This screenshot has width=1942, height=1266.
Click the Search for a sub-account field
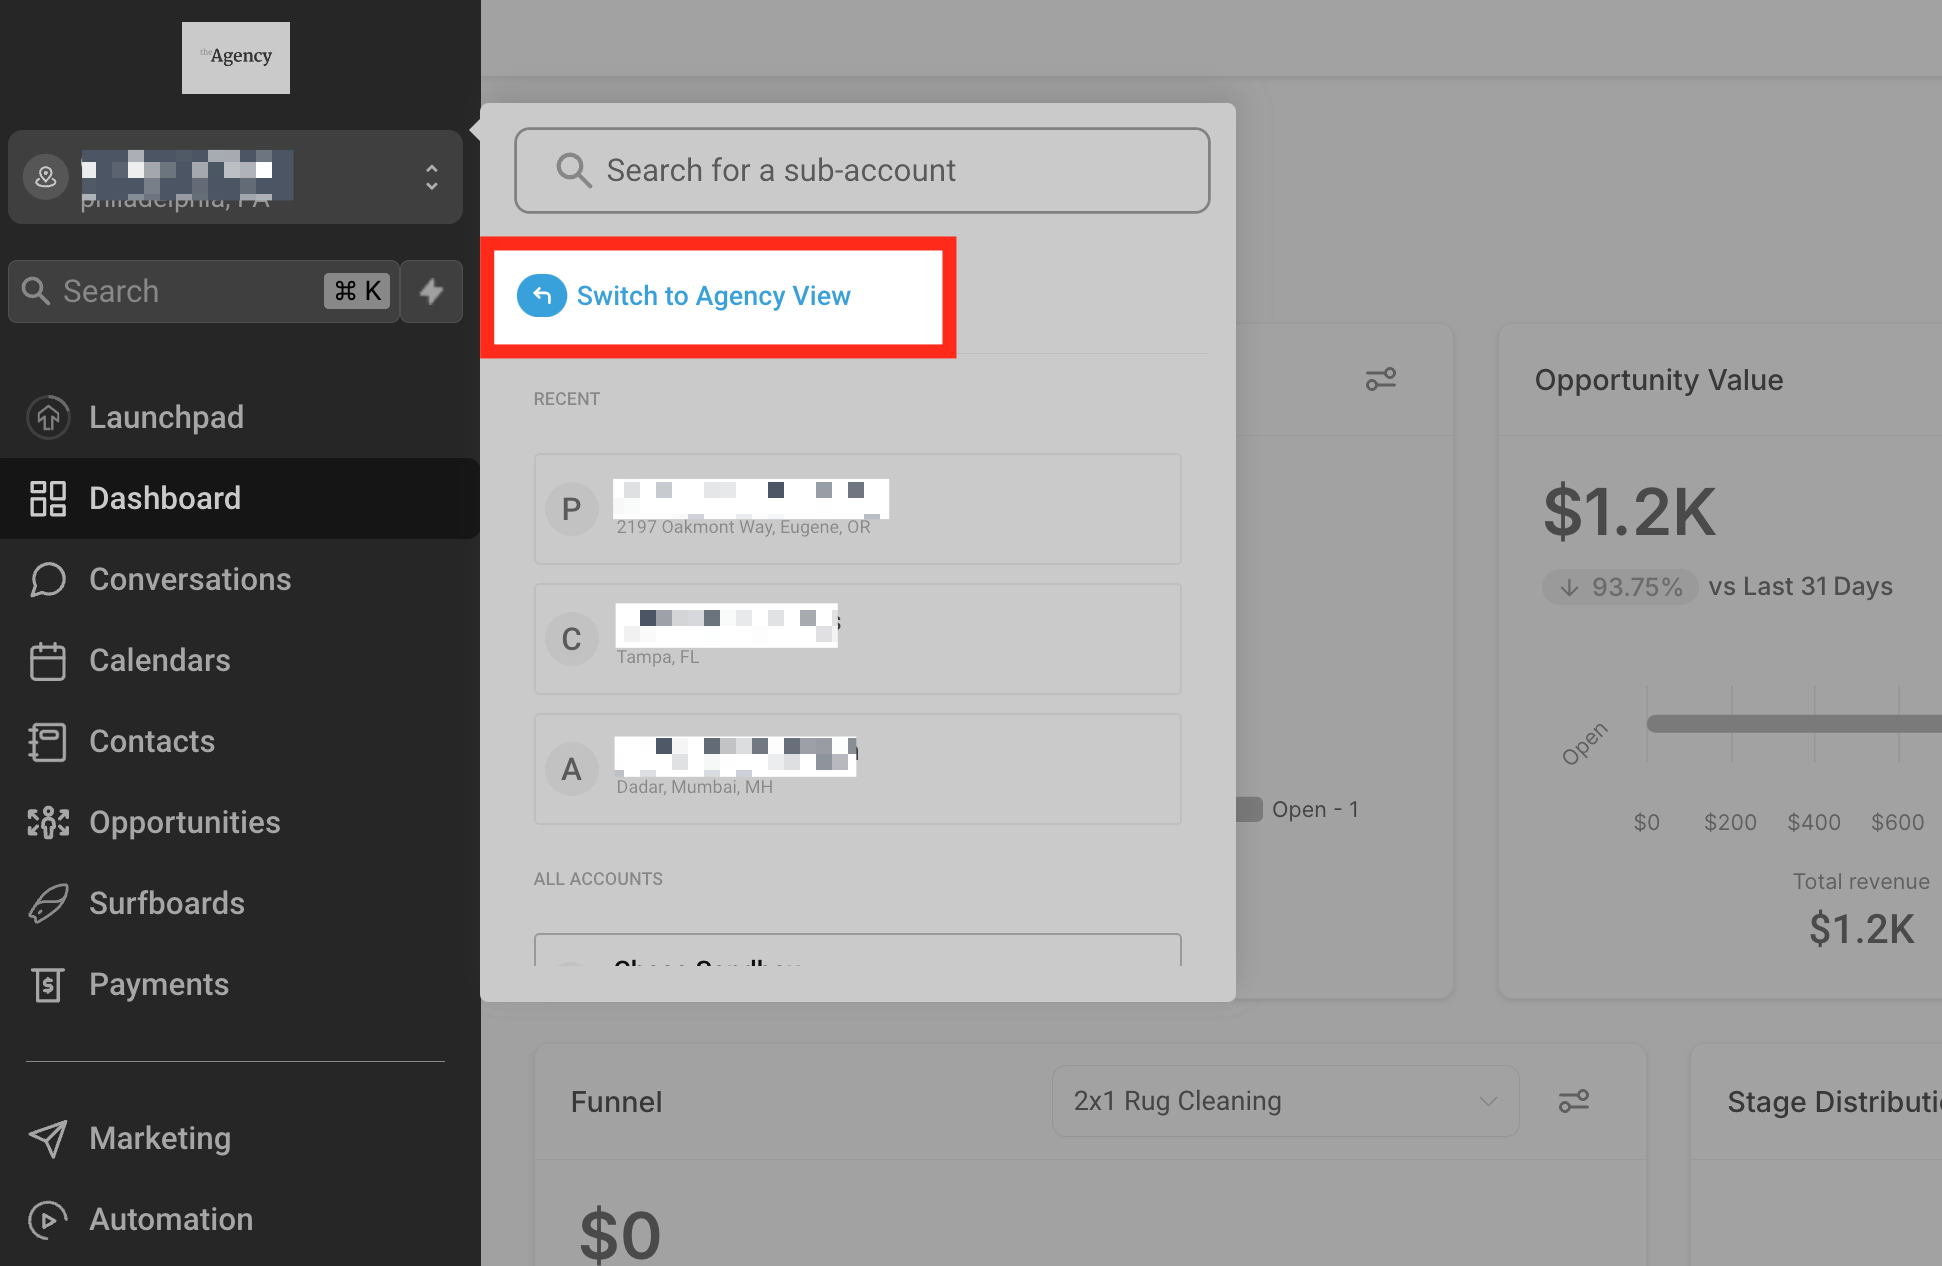click(861, 170)
